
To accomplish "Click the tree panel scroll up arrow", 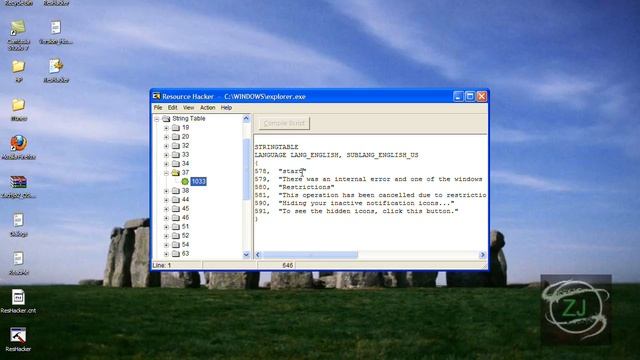I will coord(246,119).
